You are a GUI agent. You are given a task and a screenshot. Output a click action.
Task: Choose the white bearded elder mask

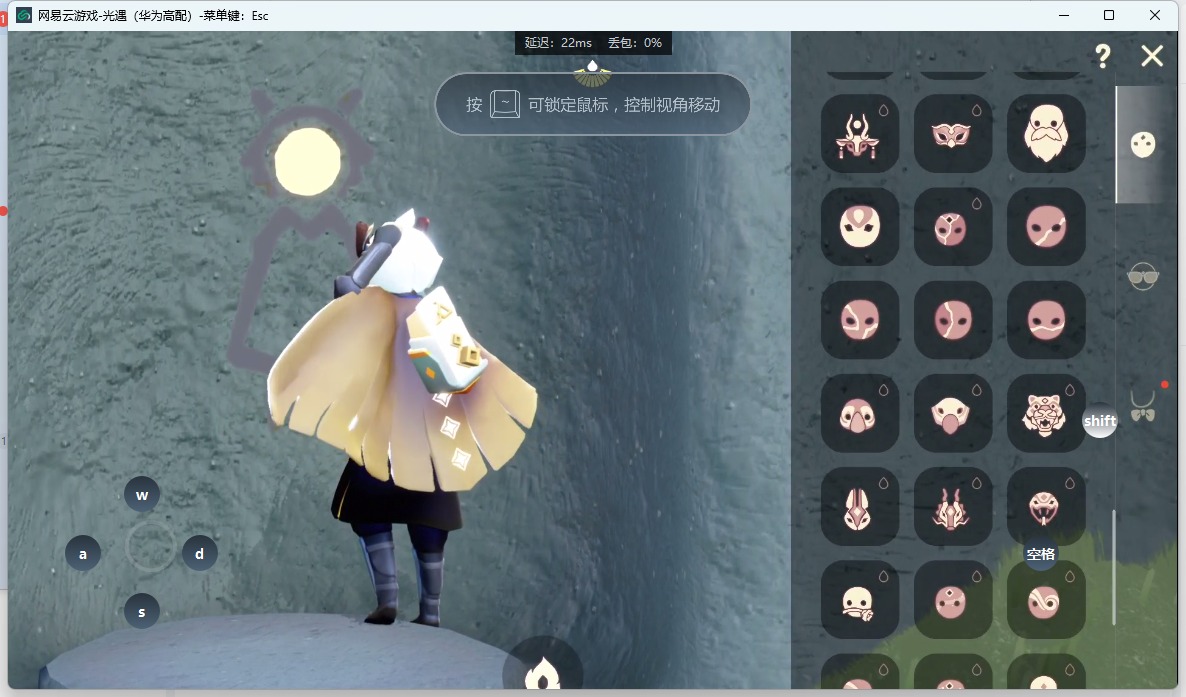point(1046,134)
